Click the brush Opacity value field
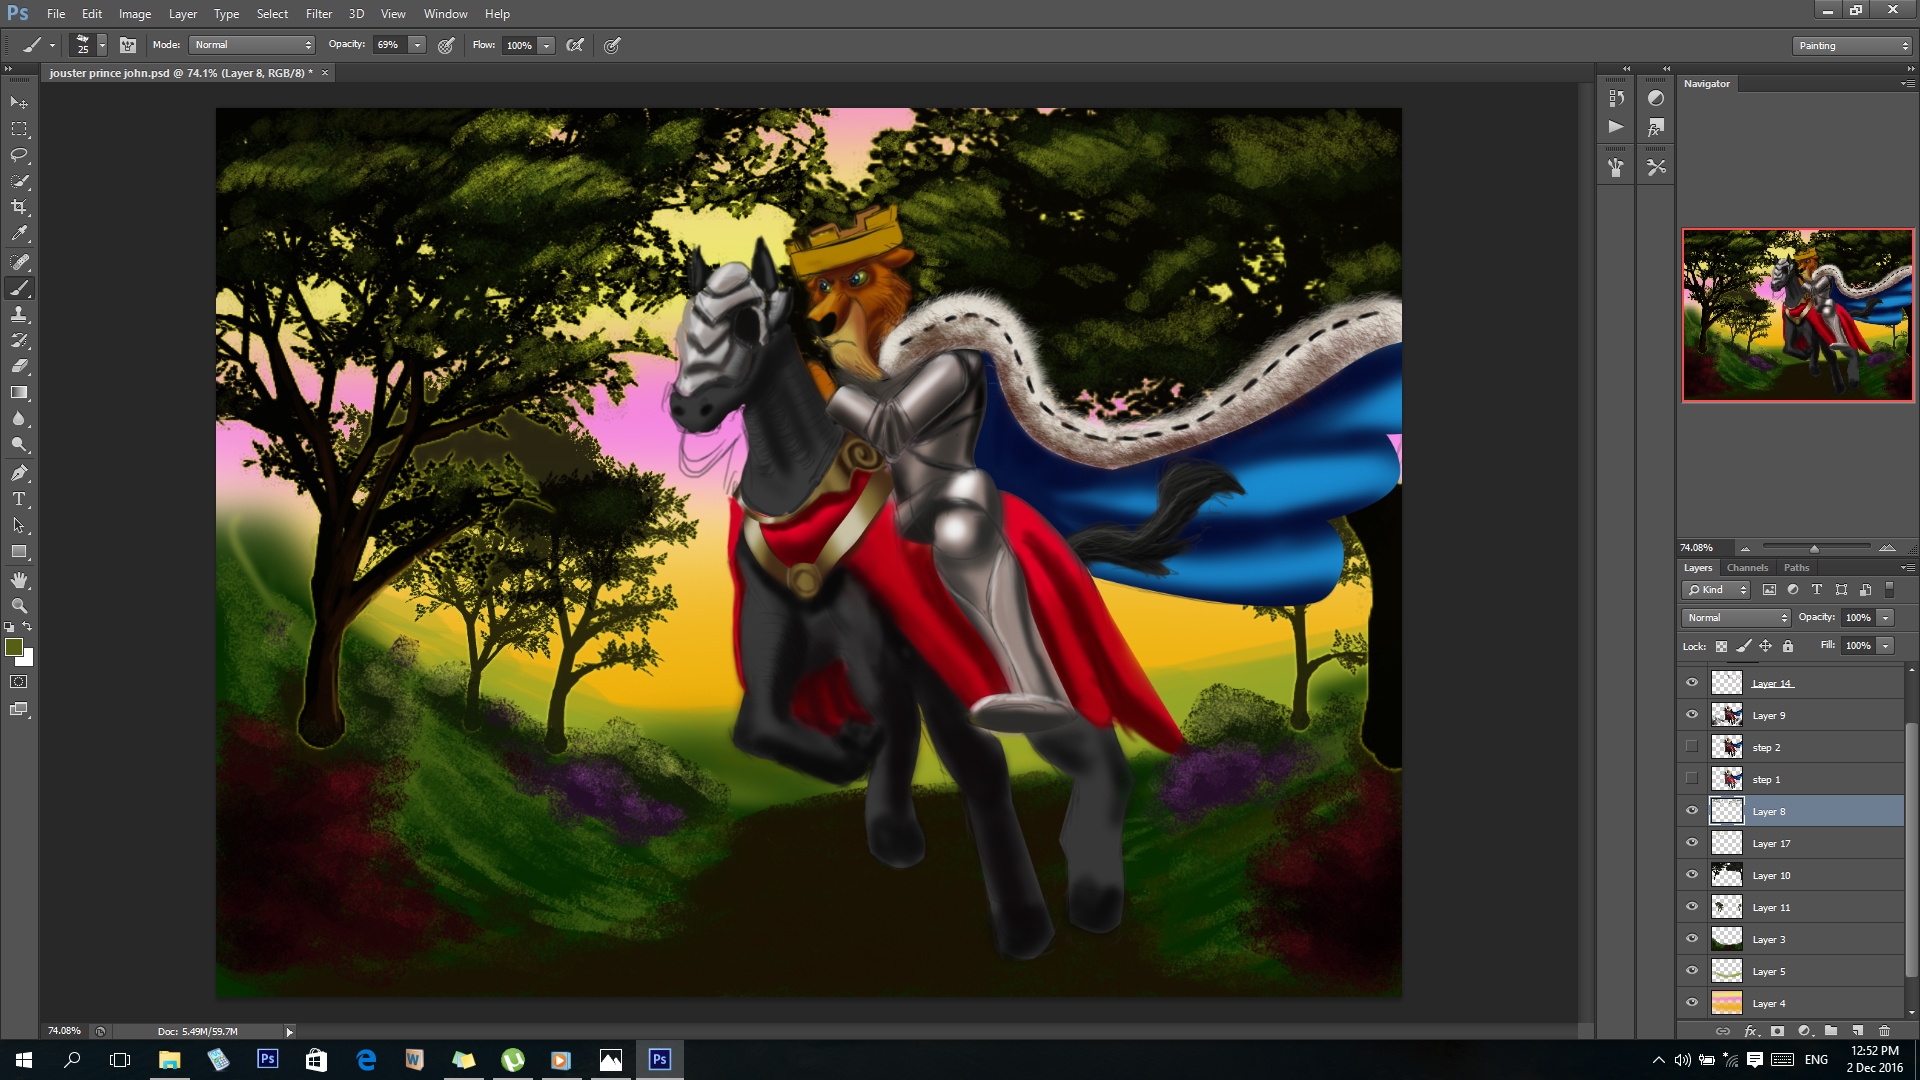The image size is (1920, 1080). pyautogui.click(x=389, y=45)
